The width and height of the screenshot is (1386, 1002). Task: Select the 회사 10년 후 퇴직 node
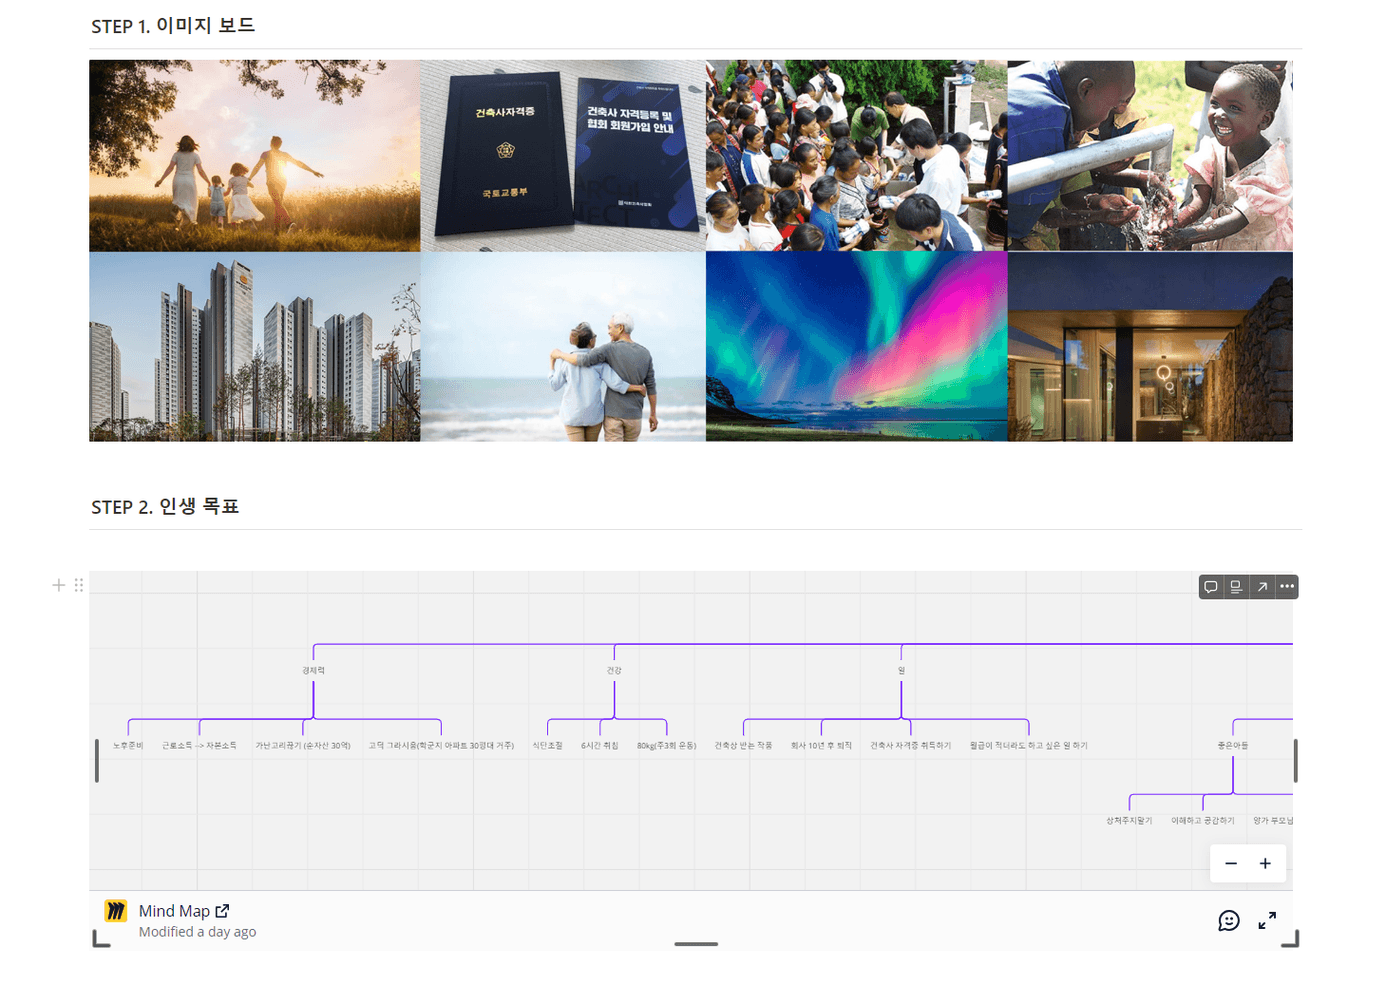[821, 745]
